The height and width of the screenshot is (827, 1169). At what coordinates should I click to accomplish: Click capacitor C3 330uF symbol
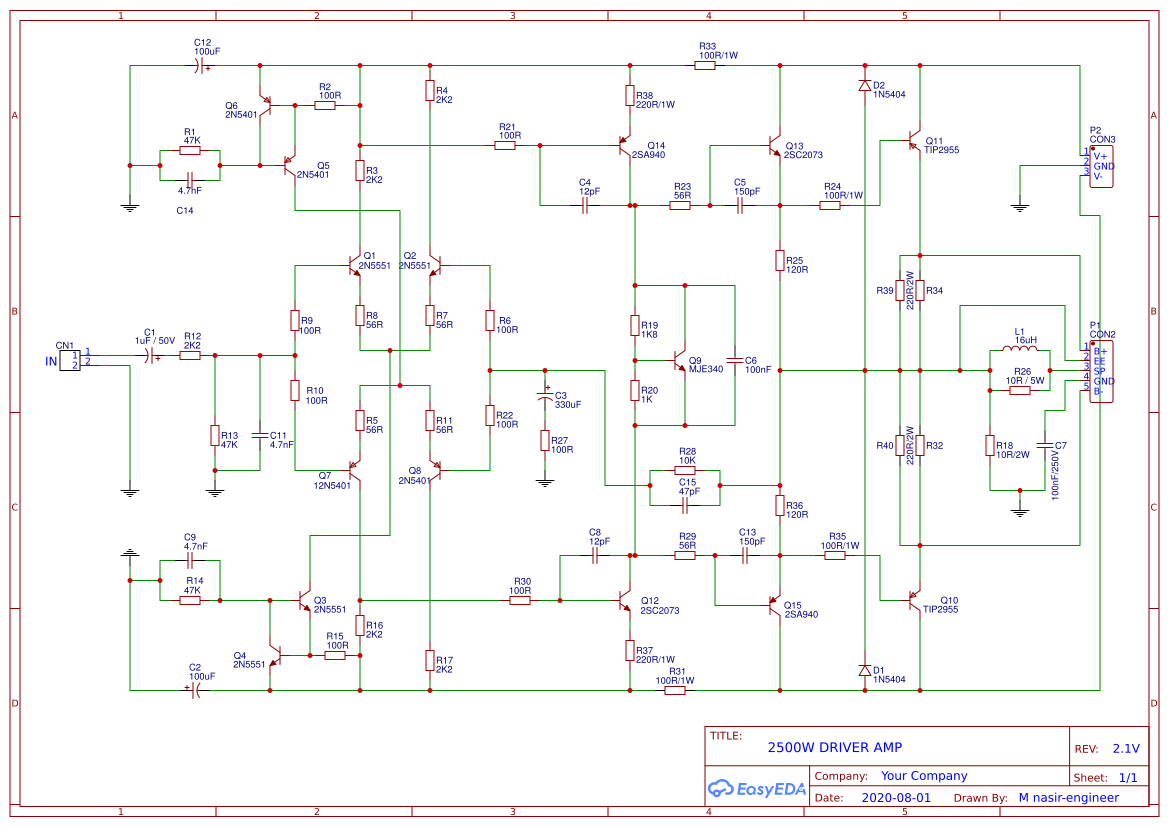click(x=545, y=397)
